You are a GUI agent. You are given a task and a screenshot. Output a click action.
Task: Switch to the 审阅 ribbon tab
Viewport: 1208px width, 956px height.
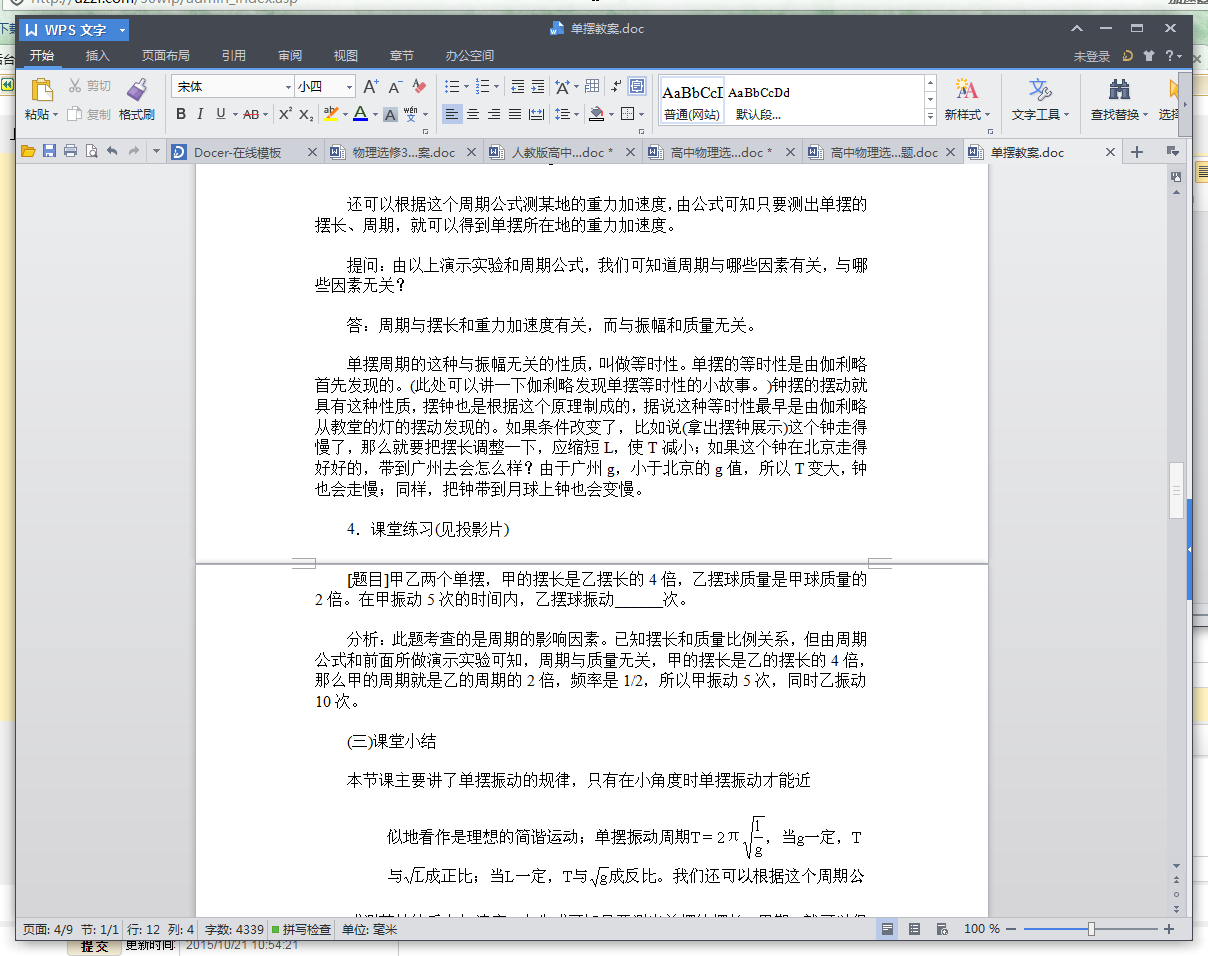coord(290,56)
